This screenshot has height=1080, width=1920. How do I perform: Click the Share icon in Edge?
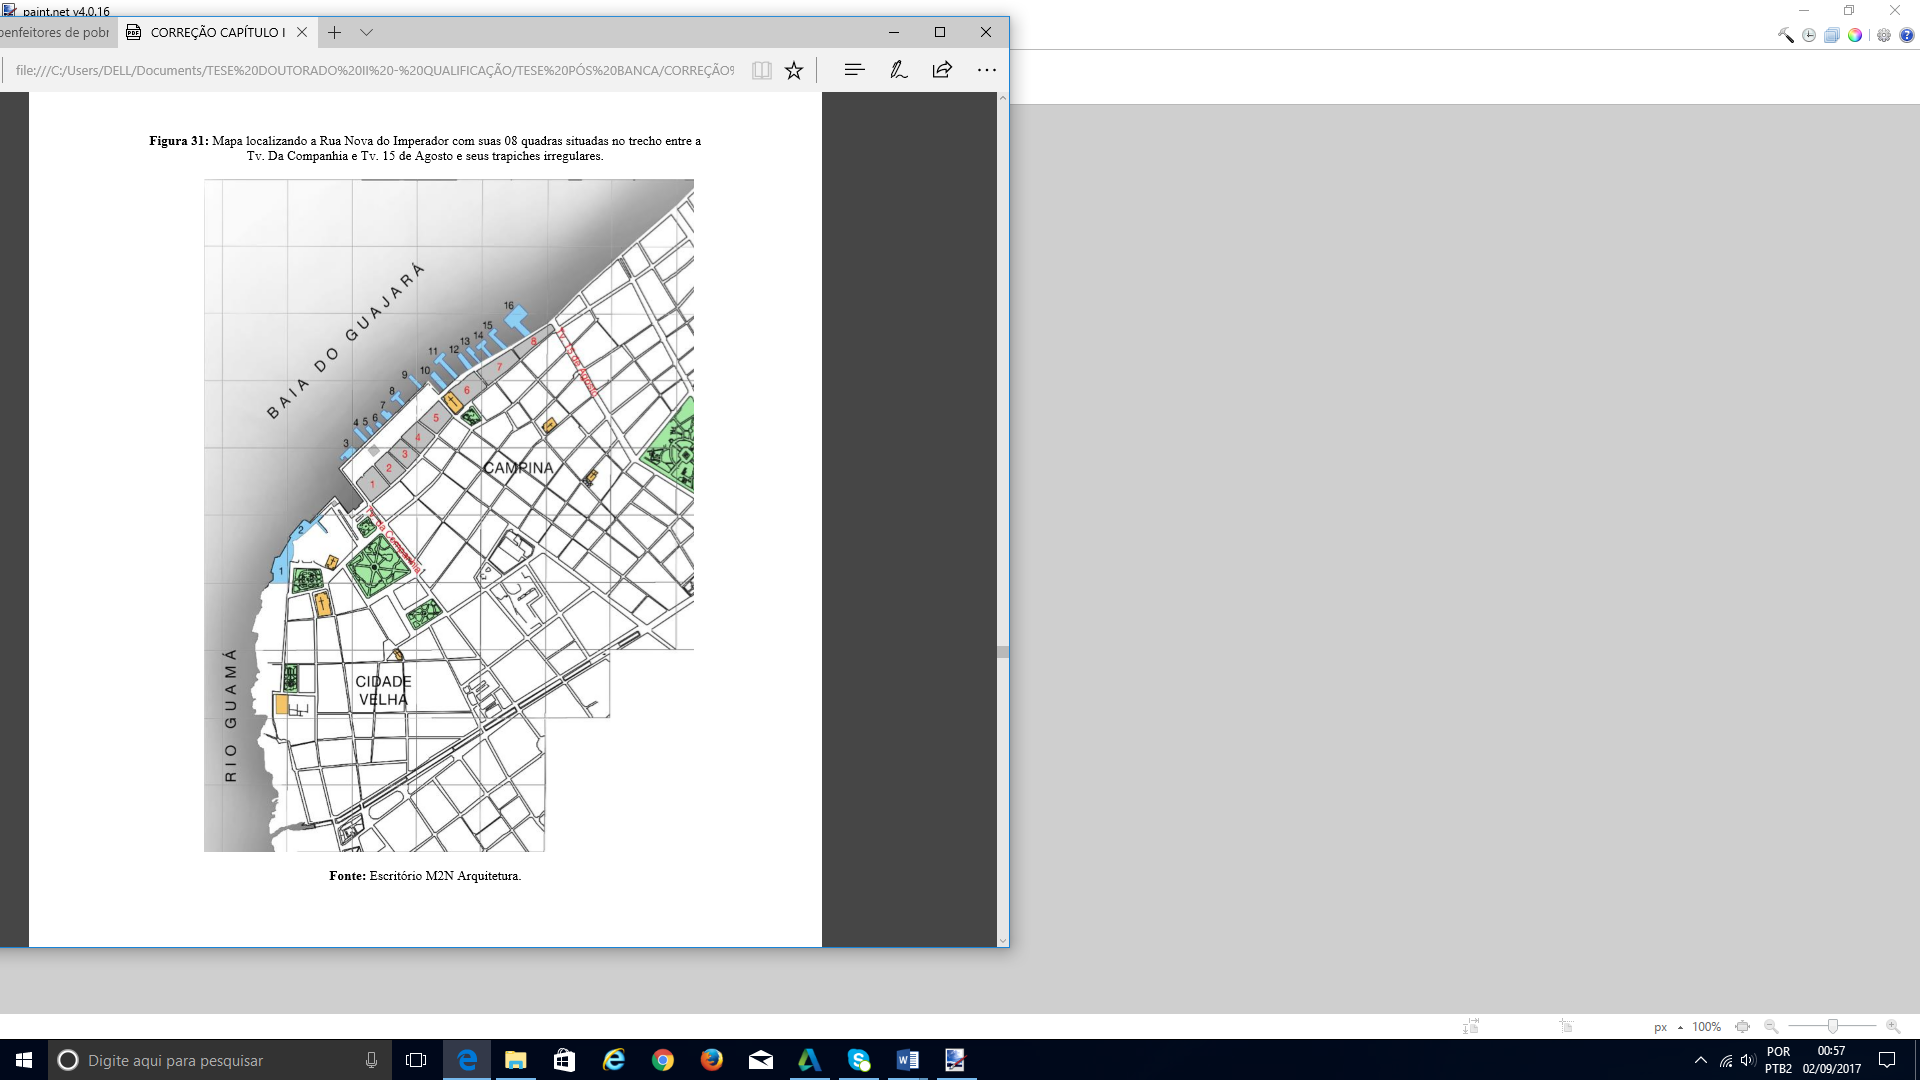click(x=942, y=70)
